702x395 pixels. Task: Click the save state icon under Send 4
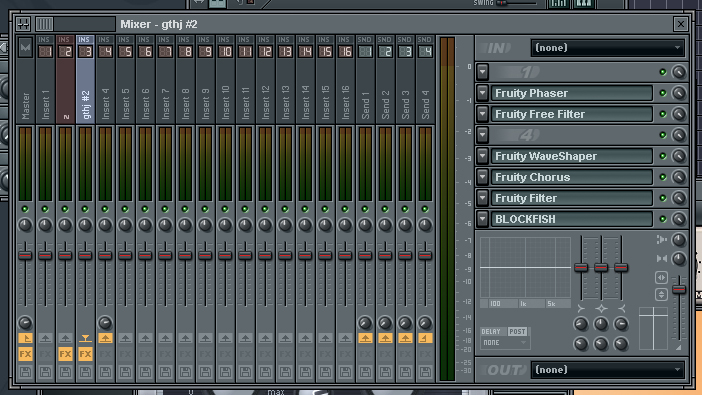point(425,371)
